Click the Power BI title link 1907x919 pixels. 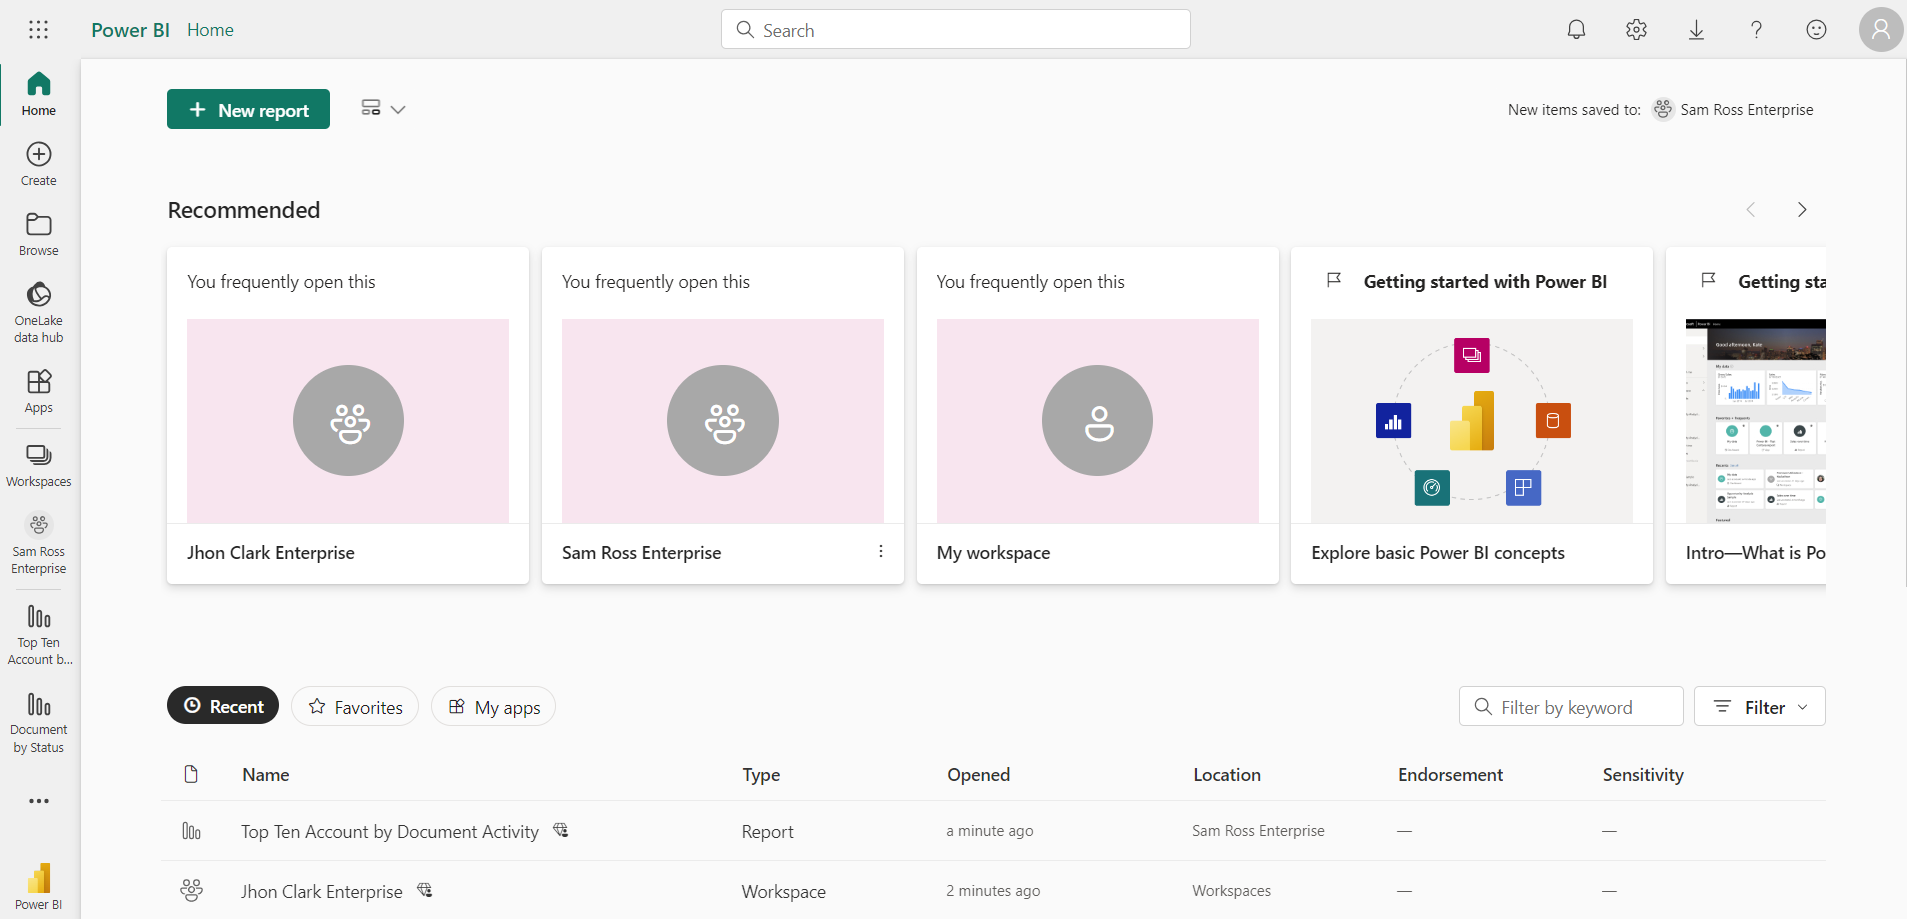[x=130, y=30]
